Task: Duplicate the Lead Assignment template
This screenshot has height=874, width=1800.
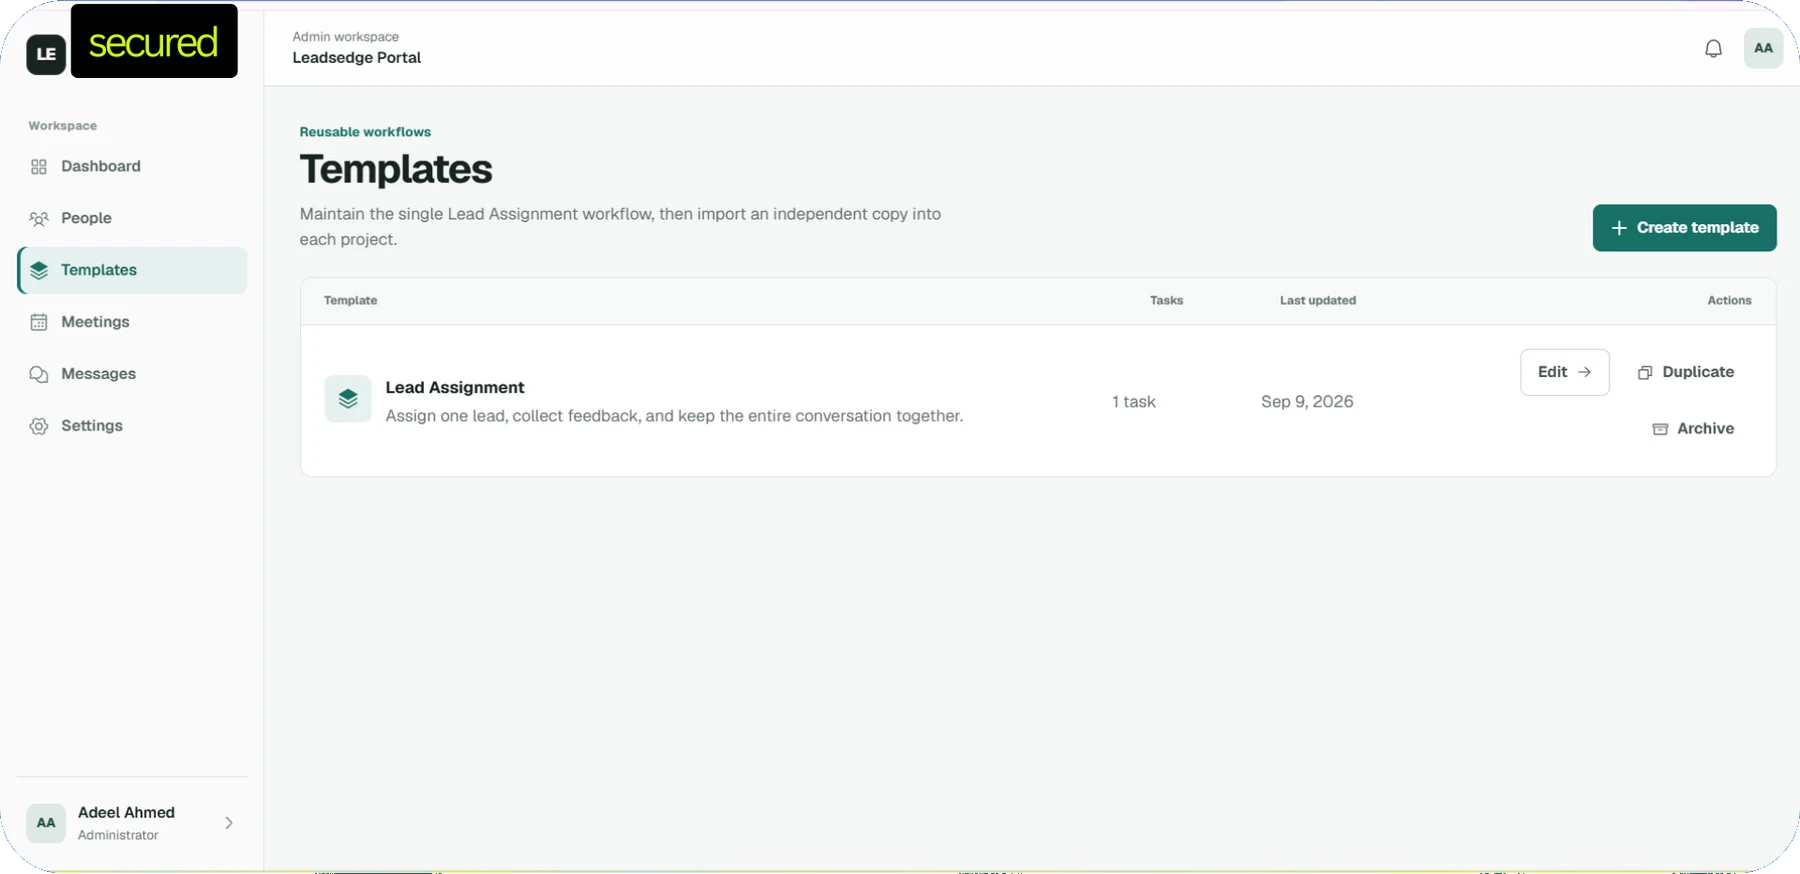Action: pyautogui.click(x=1686, y=372)
